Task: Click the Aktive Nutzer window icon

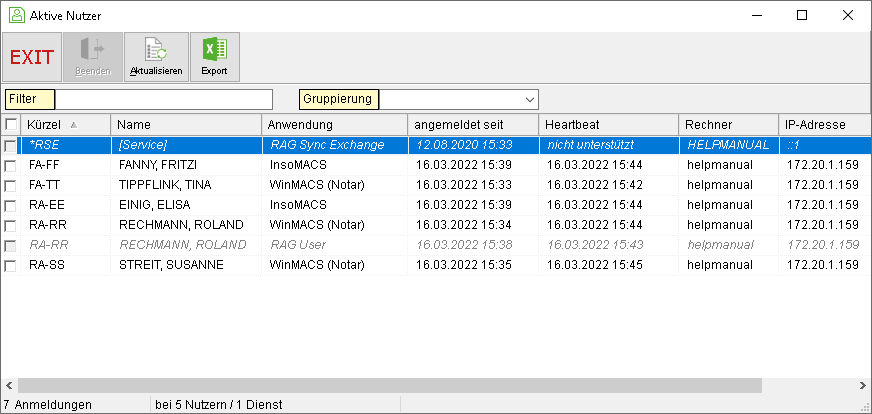Action: point(17,16)
